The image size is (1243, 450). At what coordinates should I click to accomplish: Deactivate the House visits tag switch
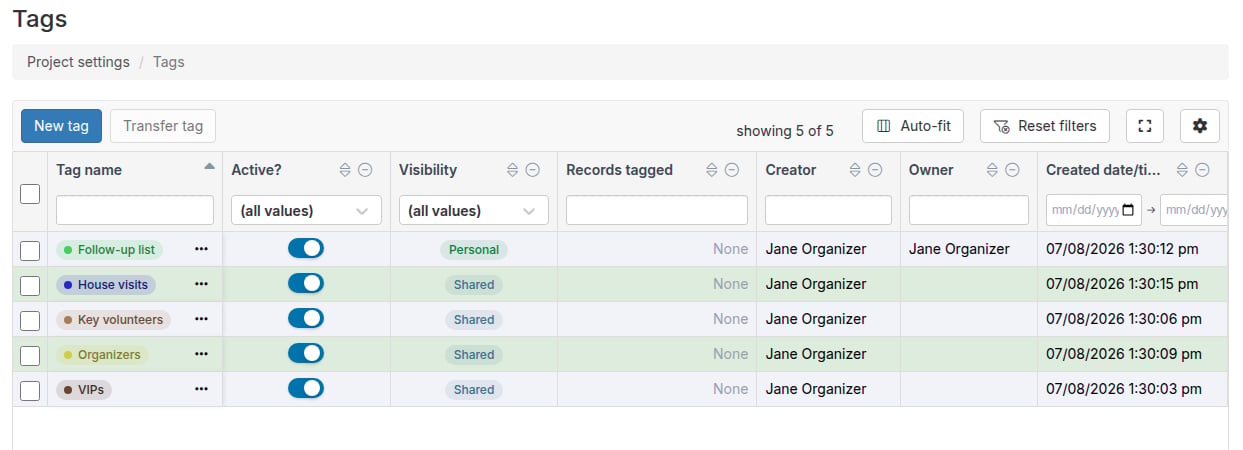(306, 283)
